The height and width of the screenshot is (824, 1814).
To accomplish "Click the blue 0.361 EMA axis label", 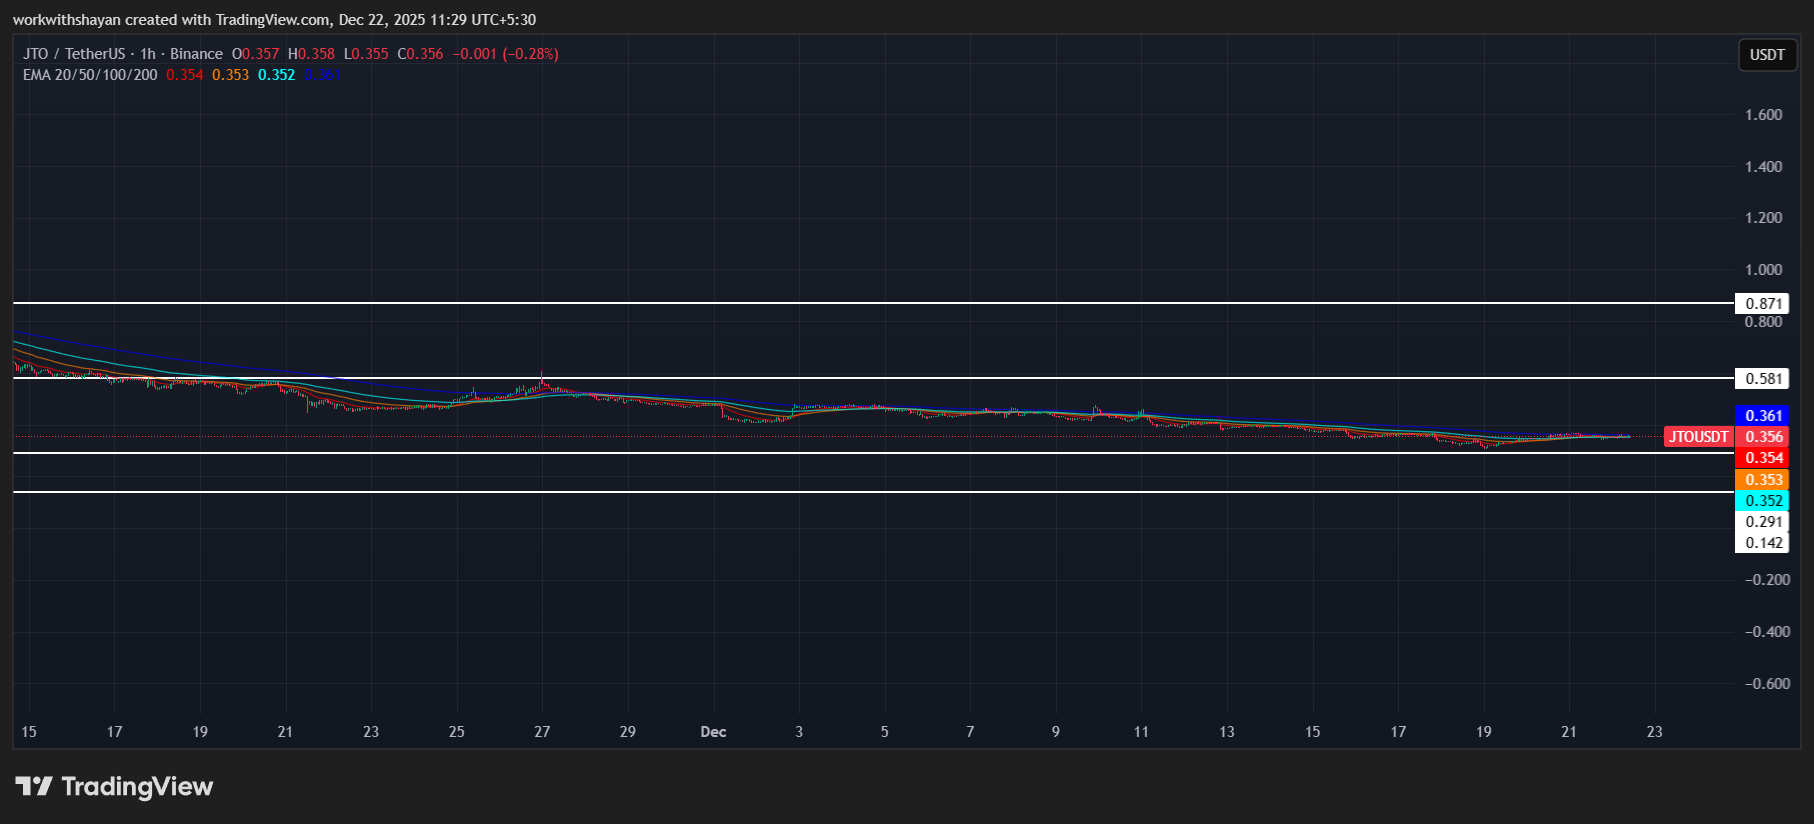I will pyautogui.click(x=1763, y=416).
